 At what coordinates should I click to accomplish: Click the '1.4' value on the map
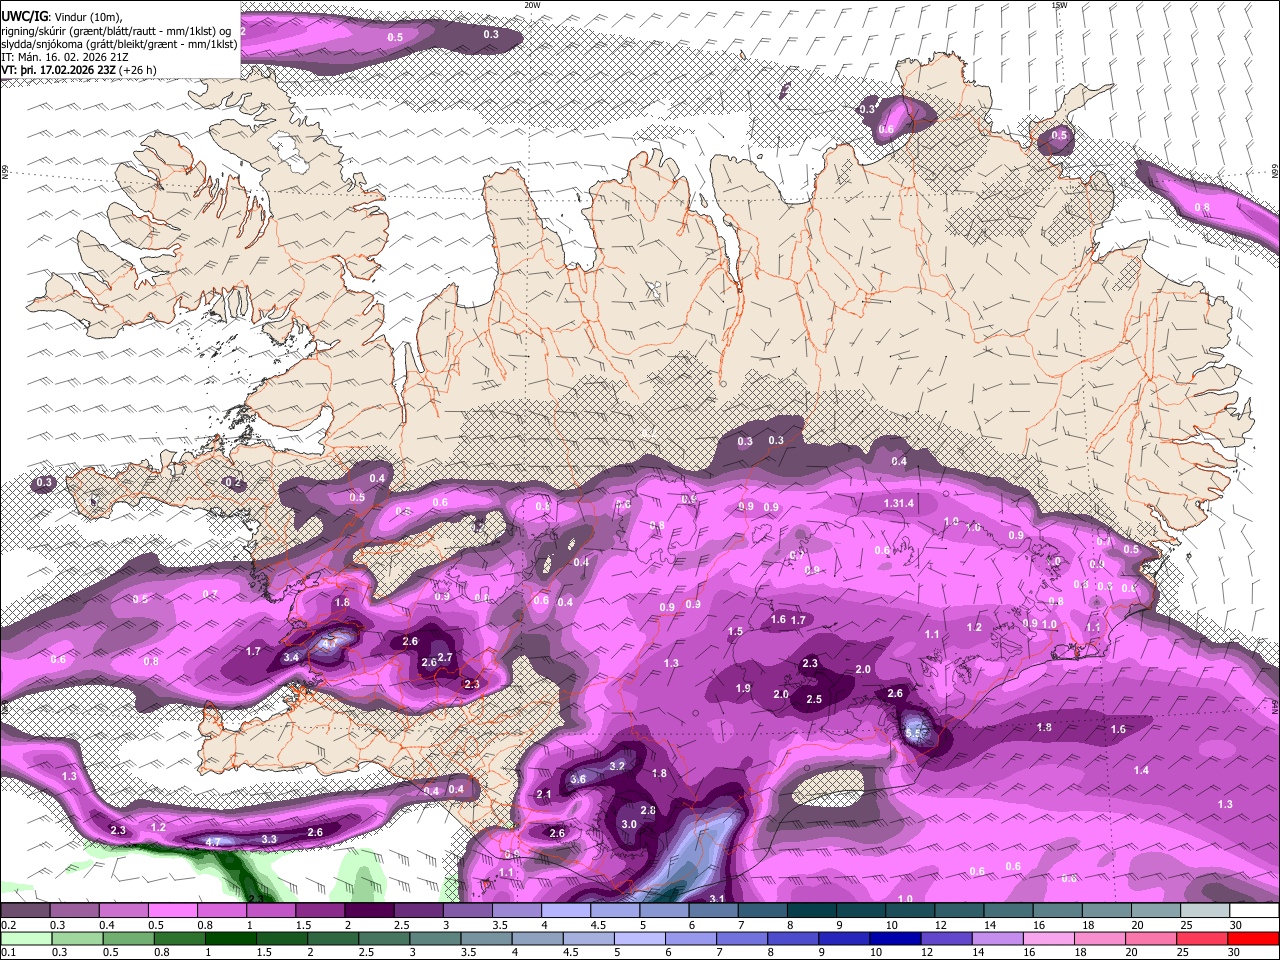(1142, 770)
